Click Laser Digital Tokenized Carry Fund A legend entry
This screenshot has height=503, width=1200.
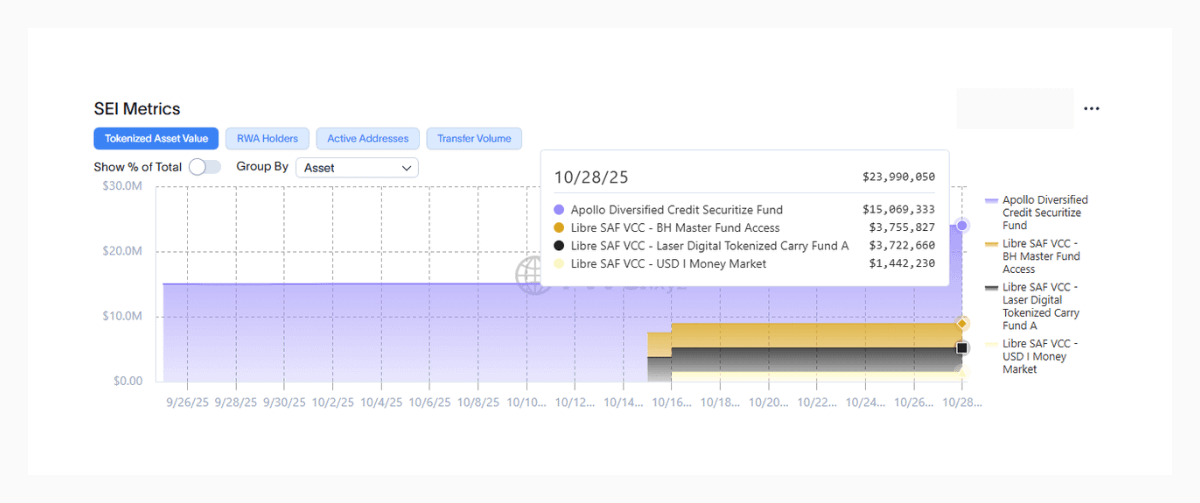[1033, 306]
